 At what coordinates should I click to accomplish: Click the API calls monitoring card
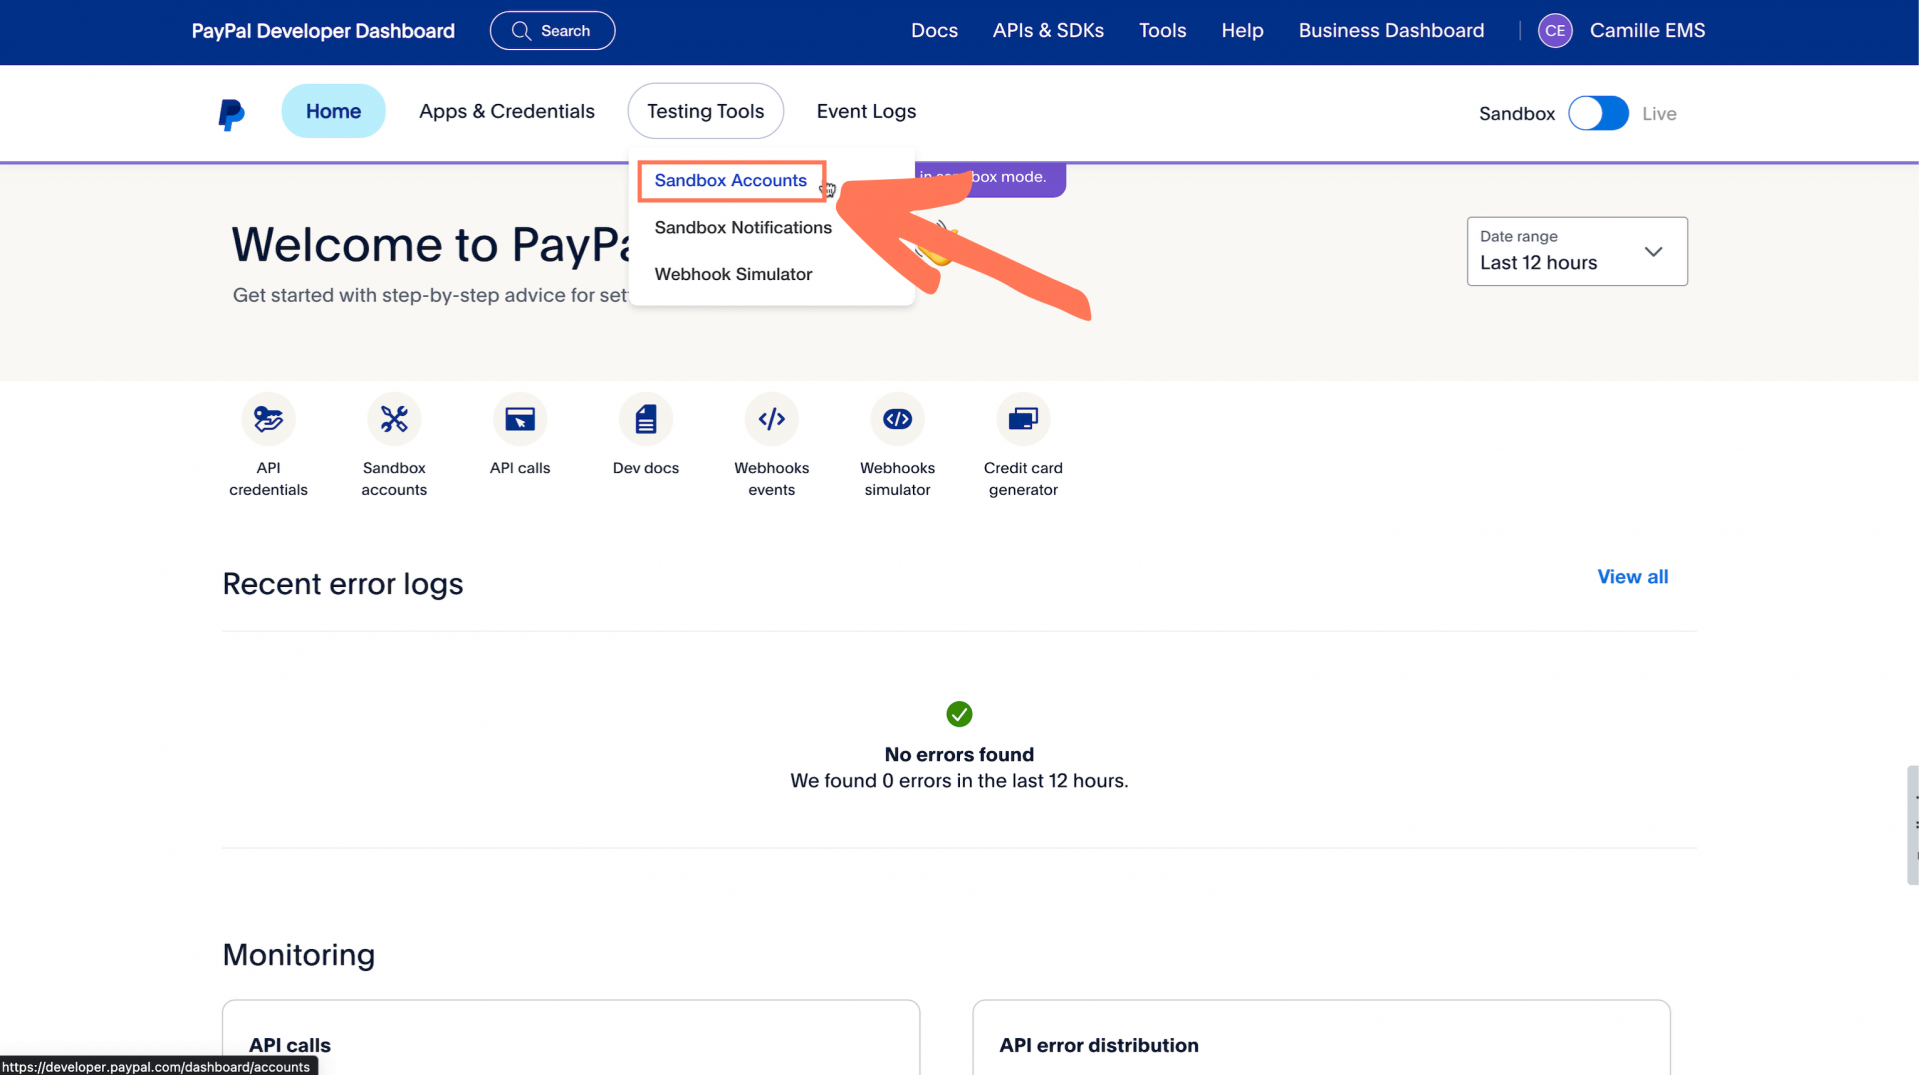[571, 1038]
